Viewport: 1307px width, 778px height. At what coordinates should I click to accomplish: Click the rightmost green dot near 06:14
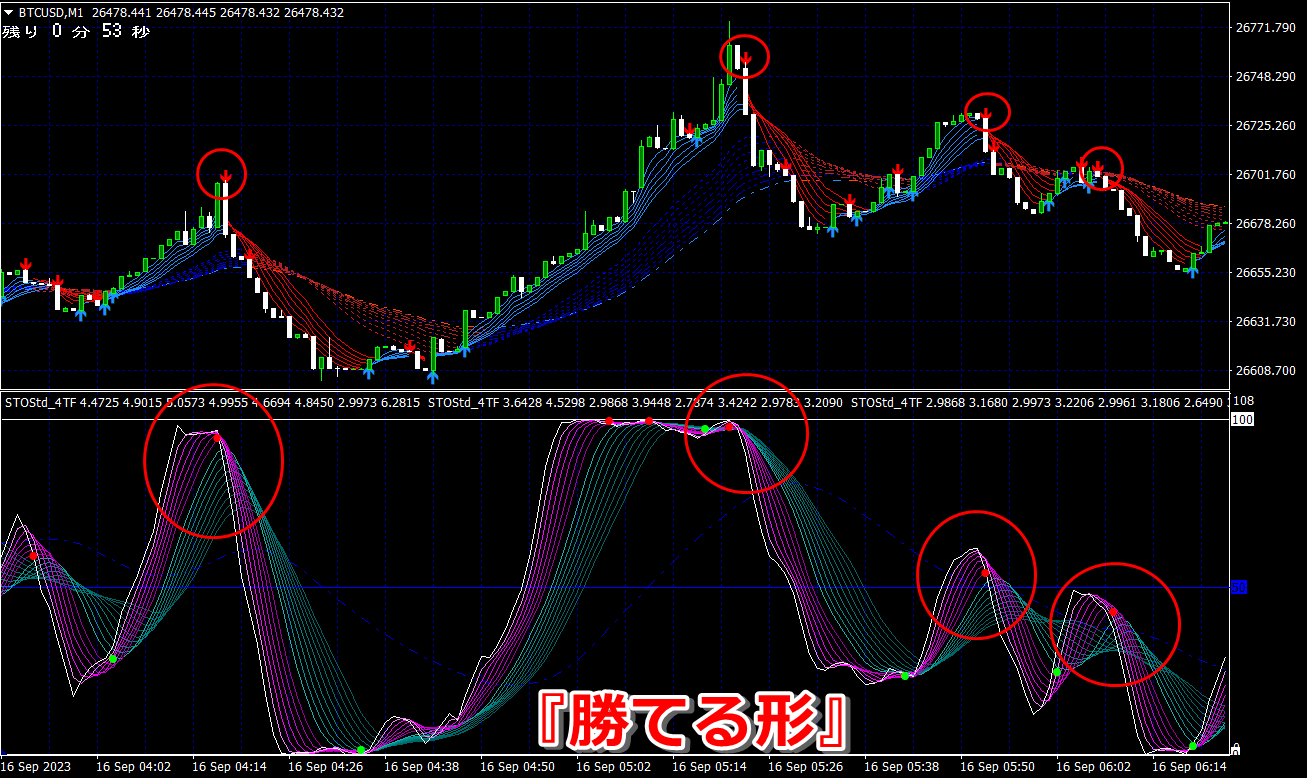pos(1192,746)
